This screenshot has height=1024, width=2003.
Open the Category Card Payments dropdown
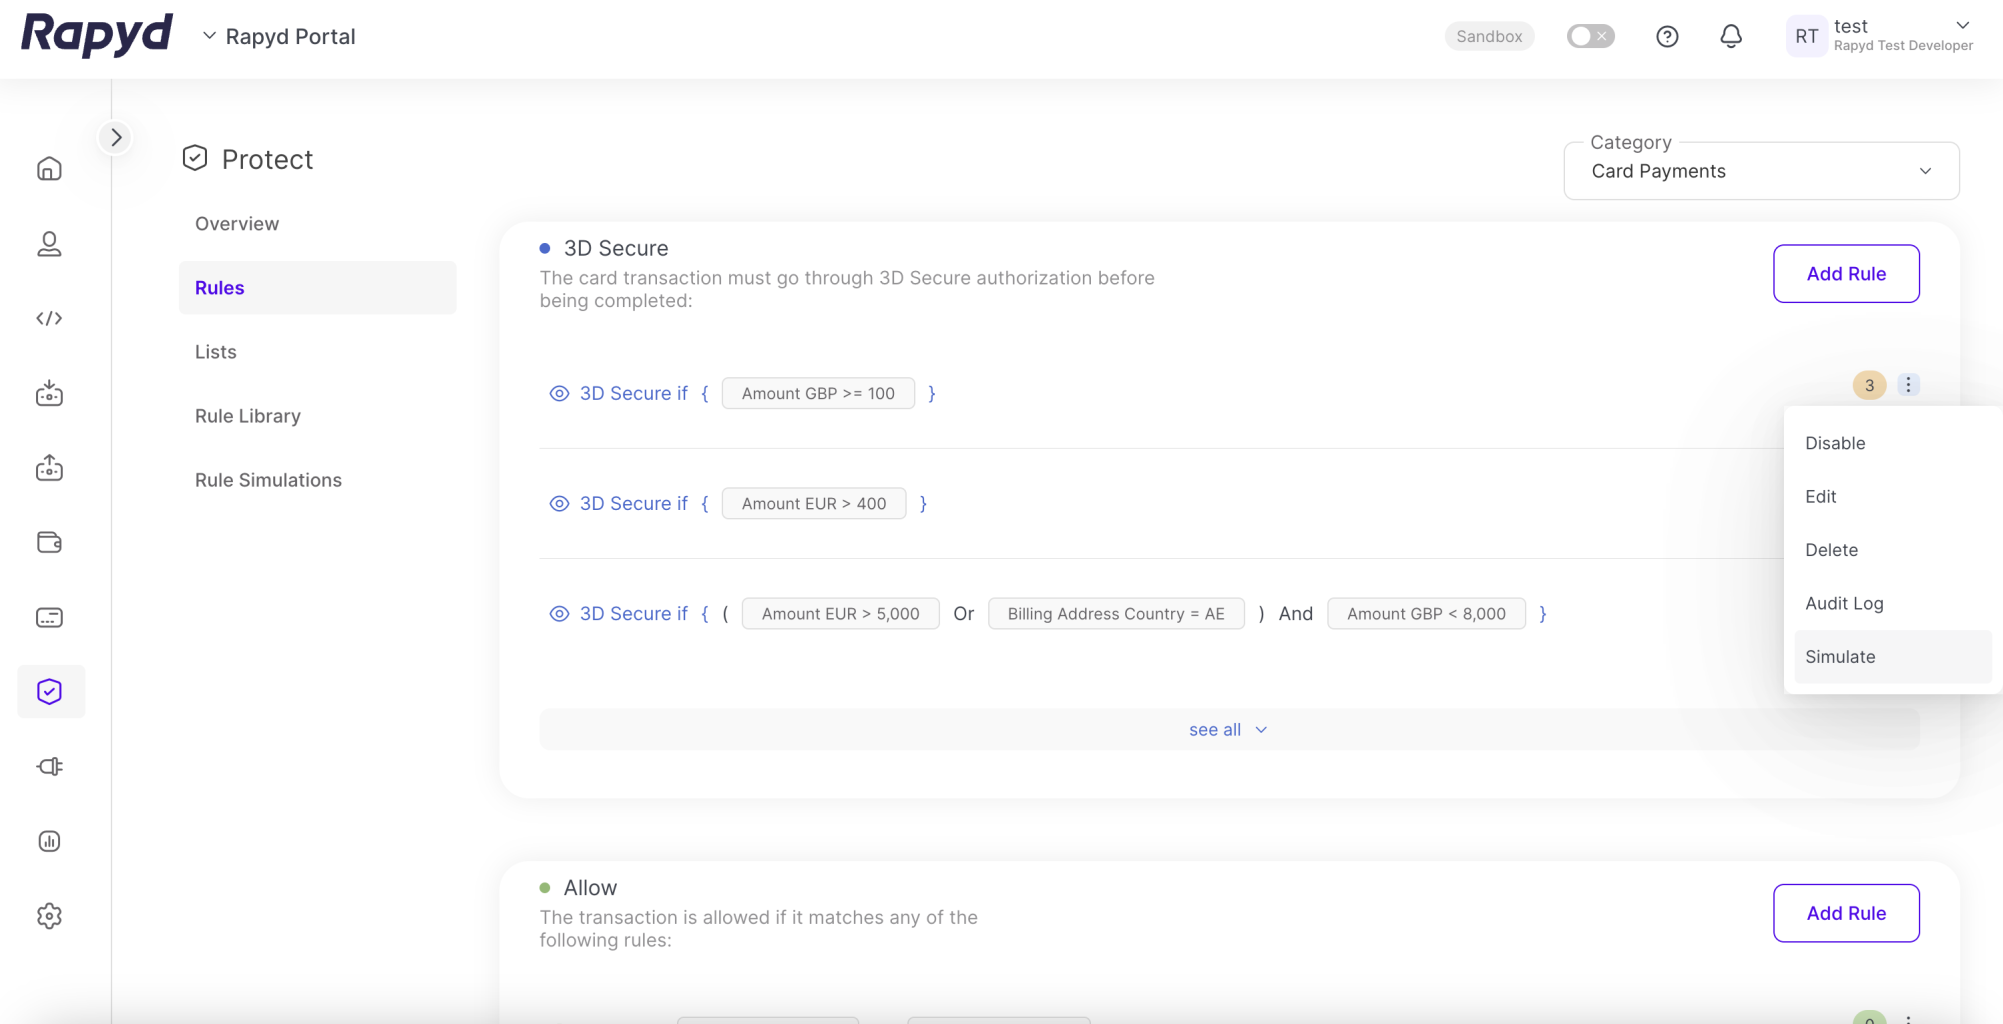point(1761,171)
